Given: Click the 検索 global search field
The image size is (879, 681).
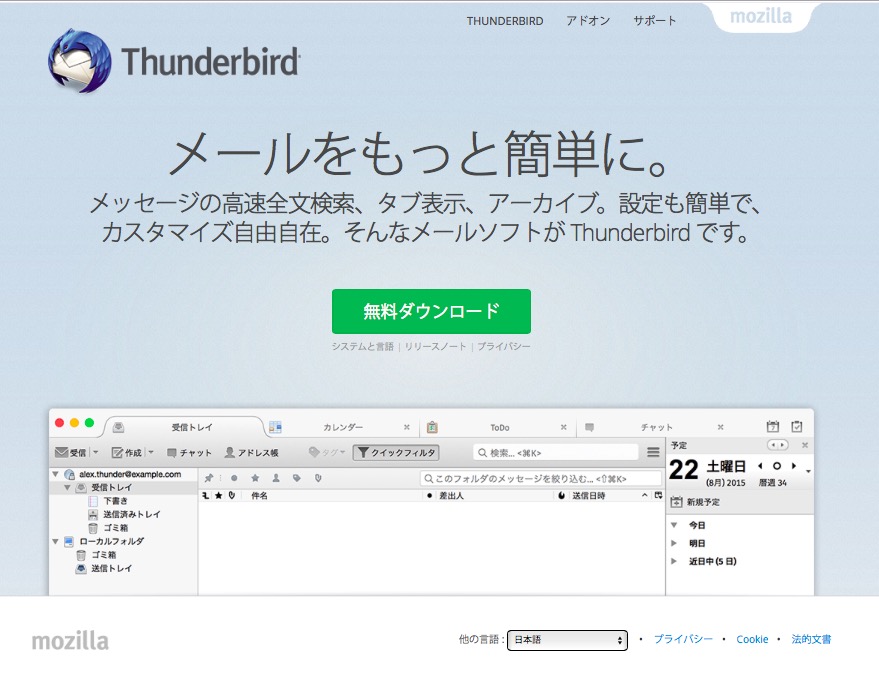Looking at the screenshot, I should tap(556, 452).
